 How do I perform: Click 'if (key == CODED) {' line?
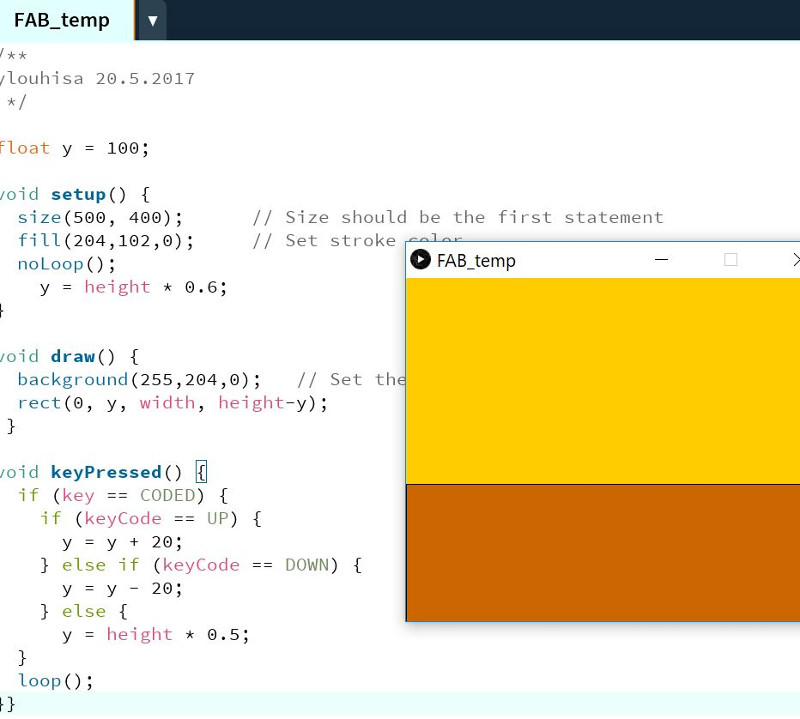123,495
